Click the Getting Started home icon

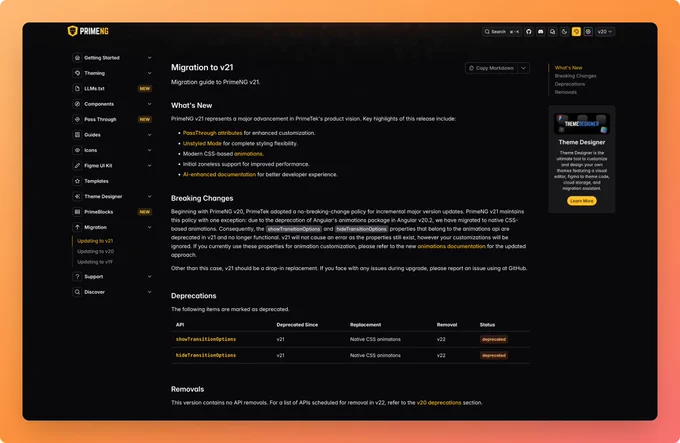coord(77,58)
